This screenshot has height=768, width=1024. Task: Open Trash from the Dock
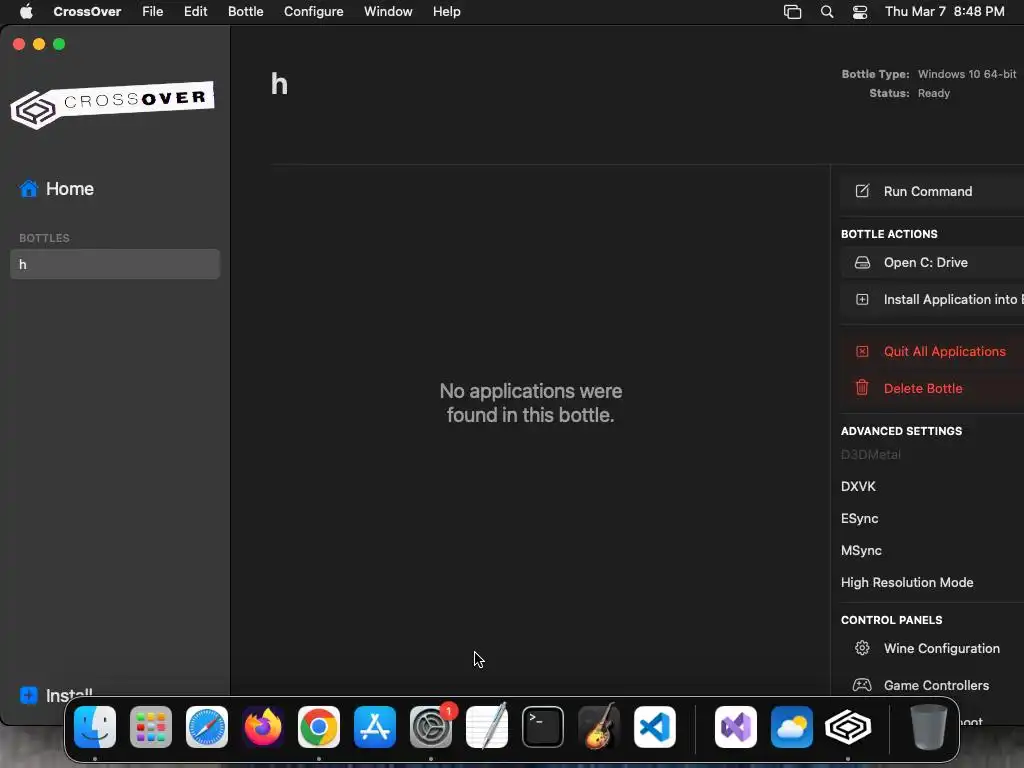(929, 727)
